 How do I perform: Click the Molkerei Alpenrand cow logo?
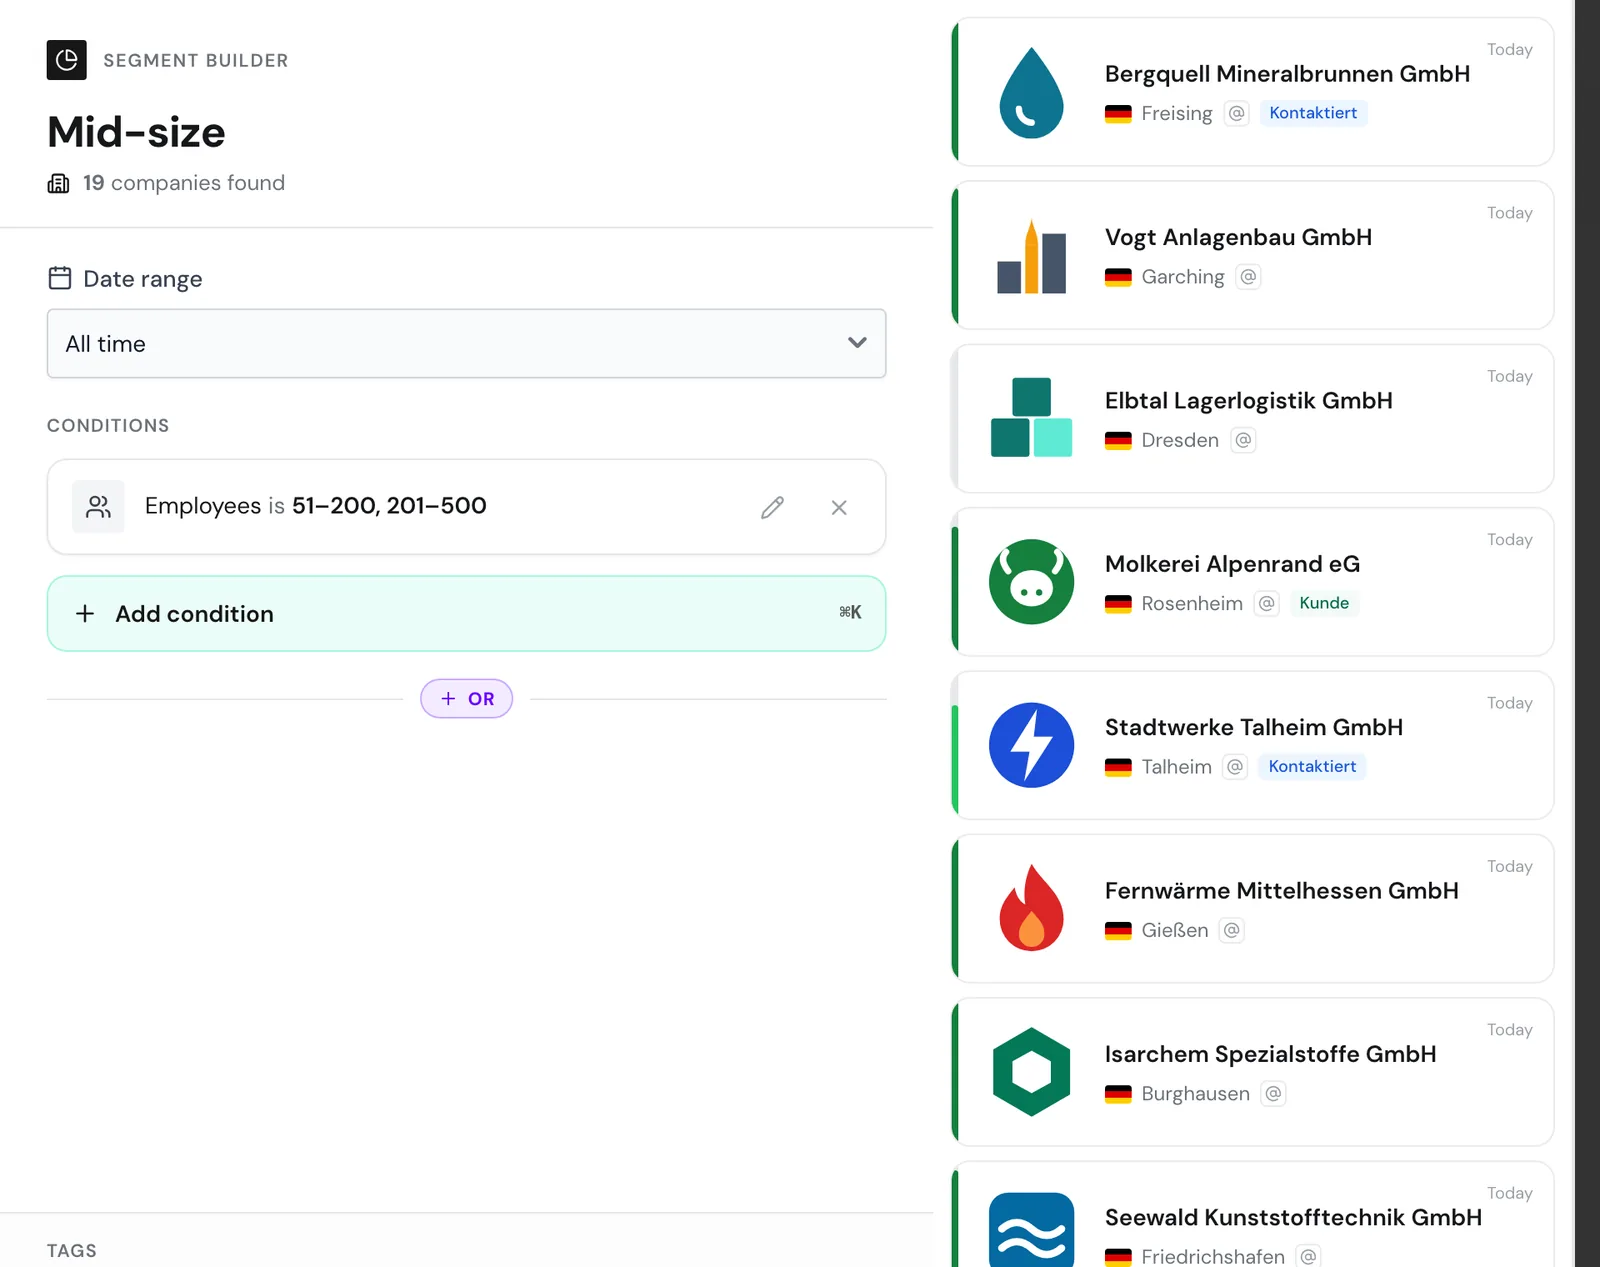click(x=1031, y=582)
